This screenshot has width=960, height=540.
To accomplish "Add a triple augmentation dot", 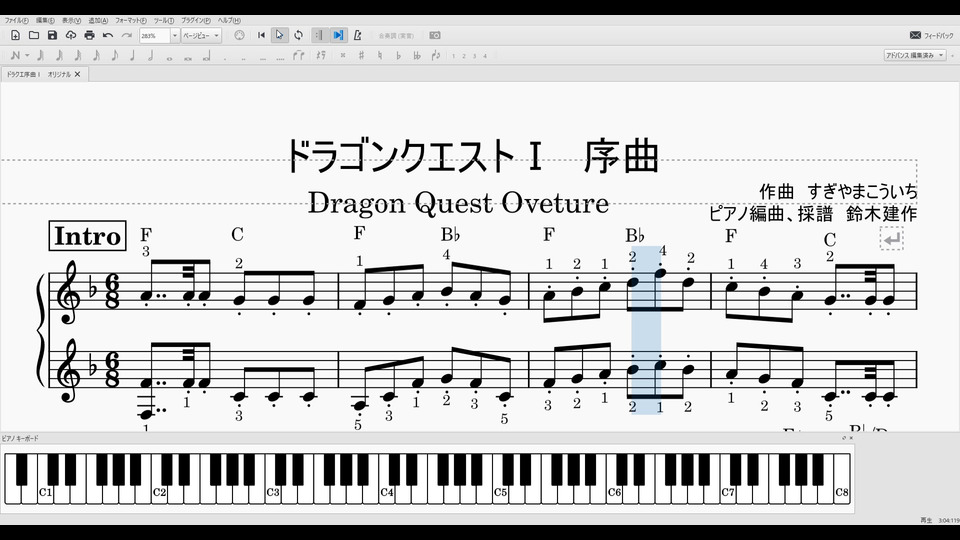I will 263,57.
